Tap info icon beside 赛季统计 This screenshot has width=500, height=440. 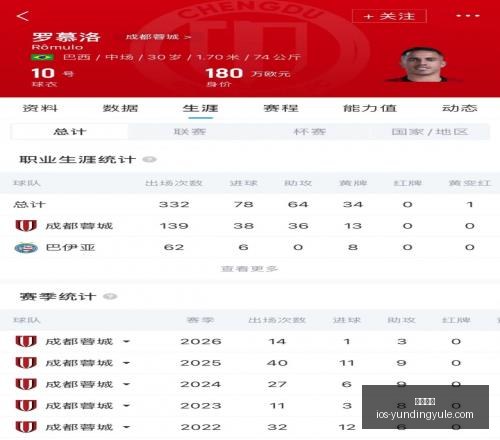coord(110,296)
